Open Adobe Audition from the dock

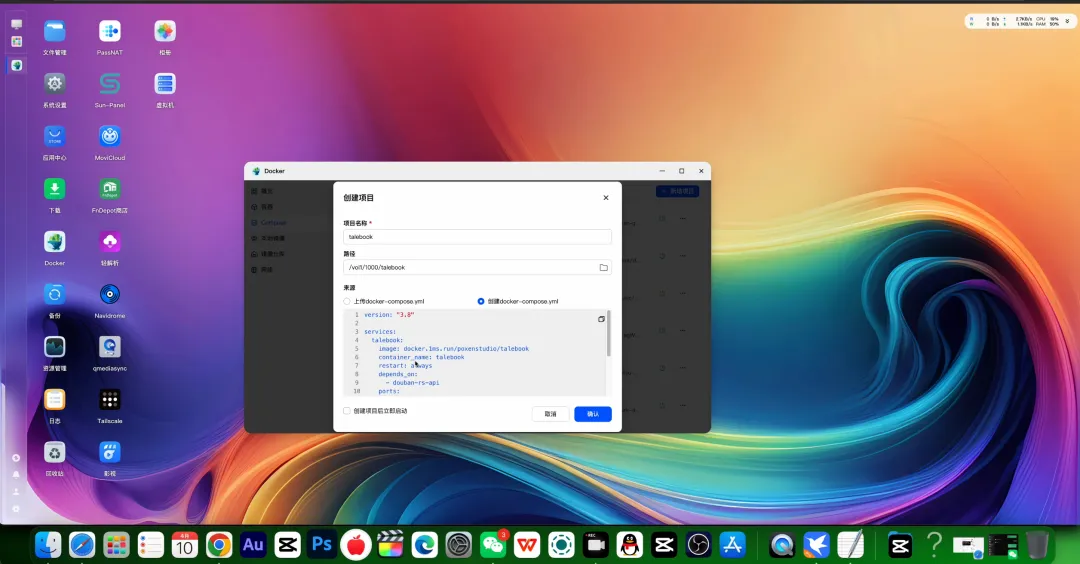253,545
